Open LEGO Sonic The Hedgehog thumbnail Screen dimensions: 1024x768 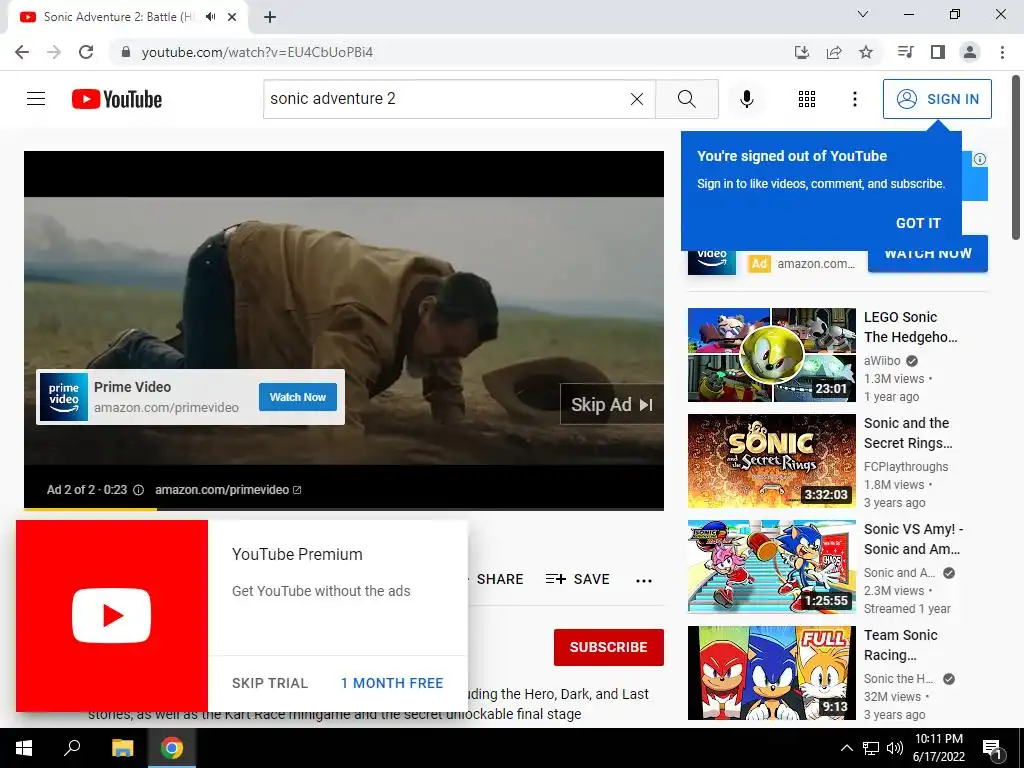[x=771, y=355]
